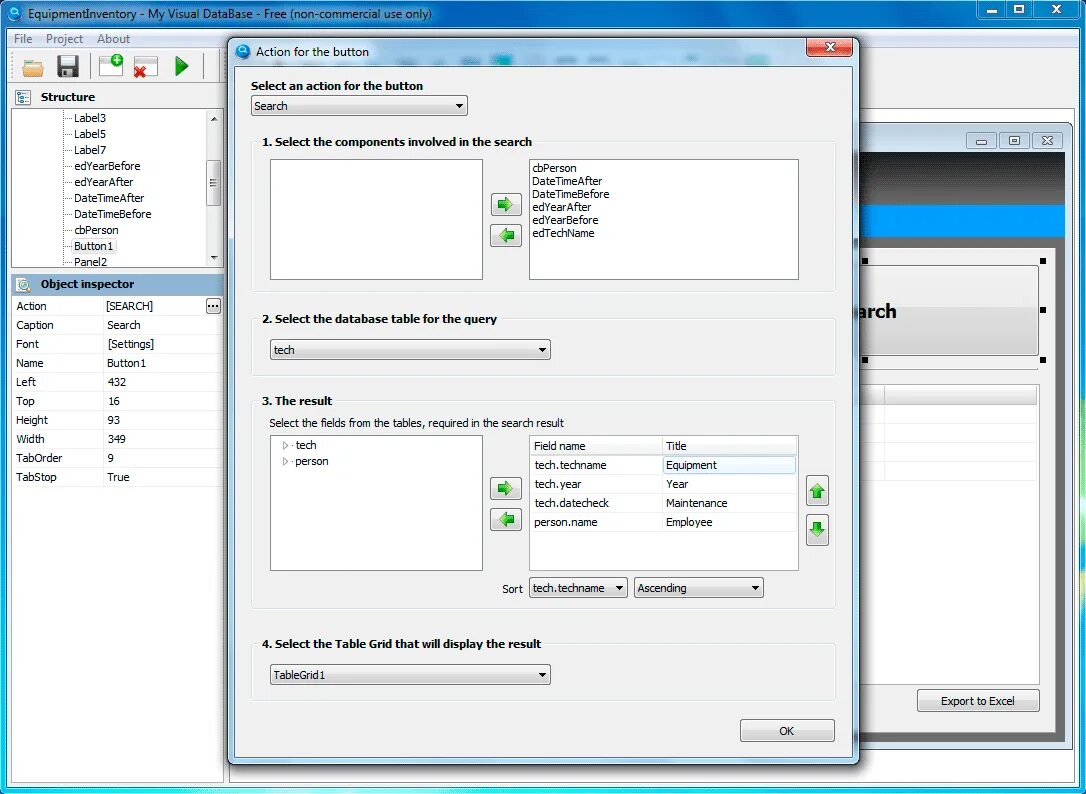1086x794 pixels.
Task: Open the Sort field dropdown tech.techname
Action: (578, 588)
